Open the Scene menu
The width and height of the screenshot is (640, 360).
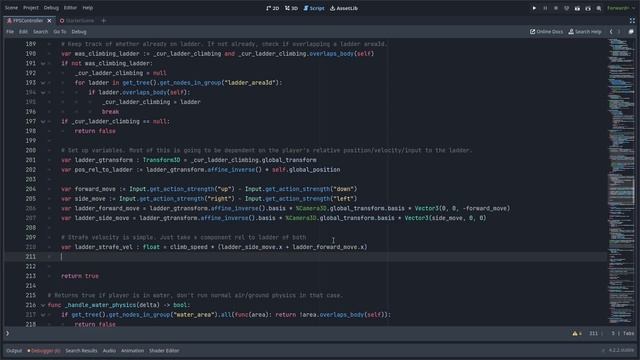pos(11,8)
